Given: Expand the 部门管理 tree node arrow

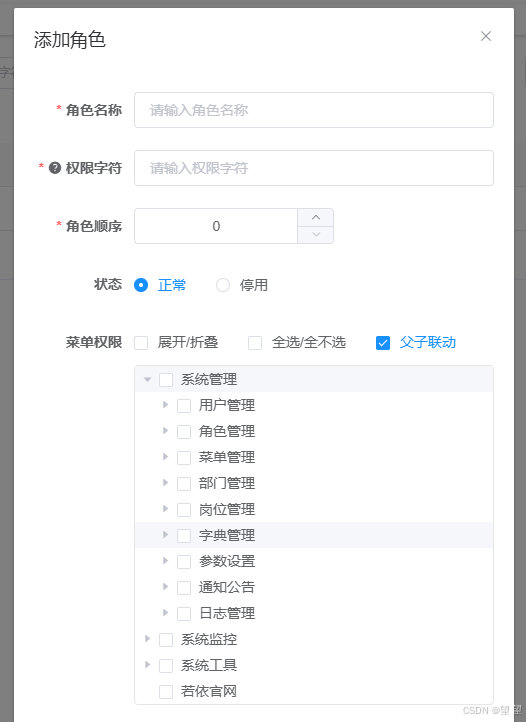Looking at the screenshot, I should coord(165,483).
